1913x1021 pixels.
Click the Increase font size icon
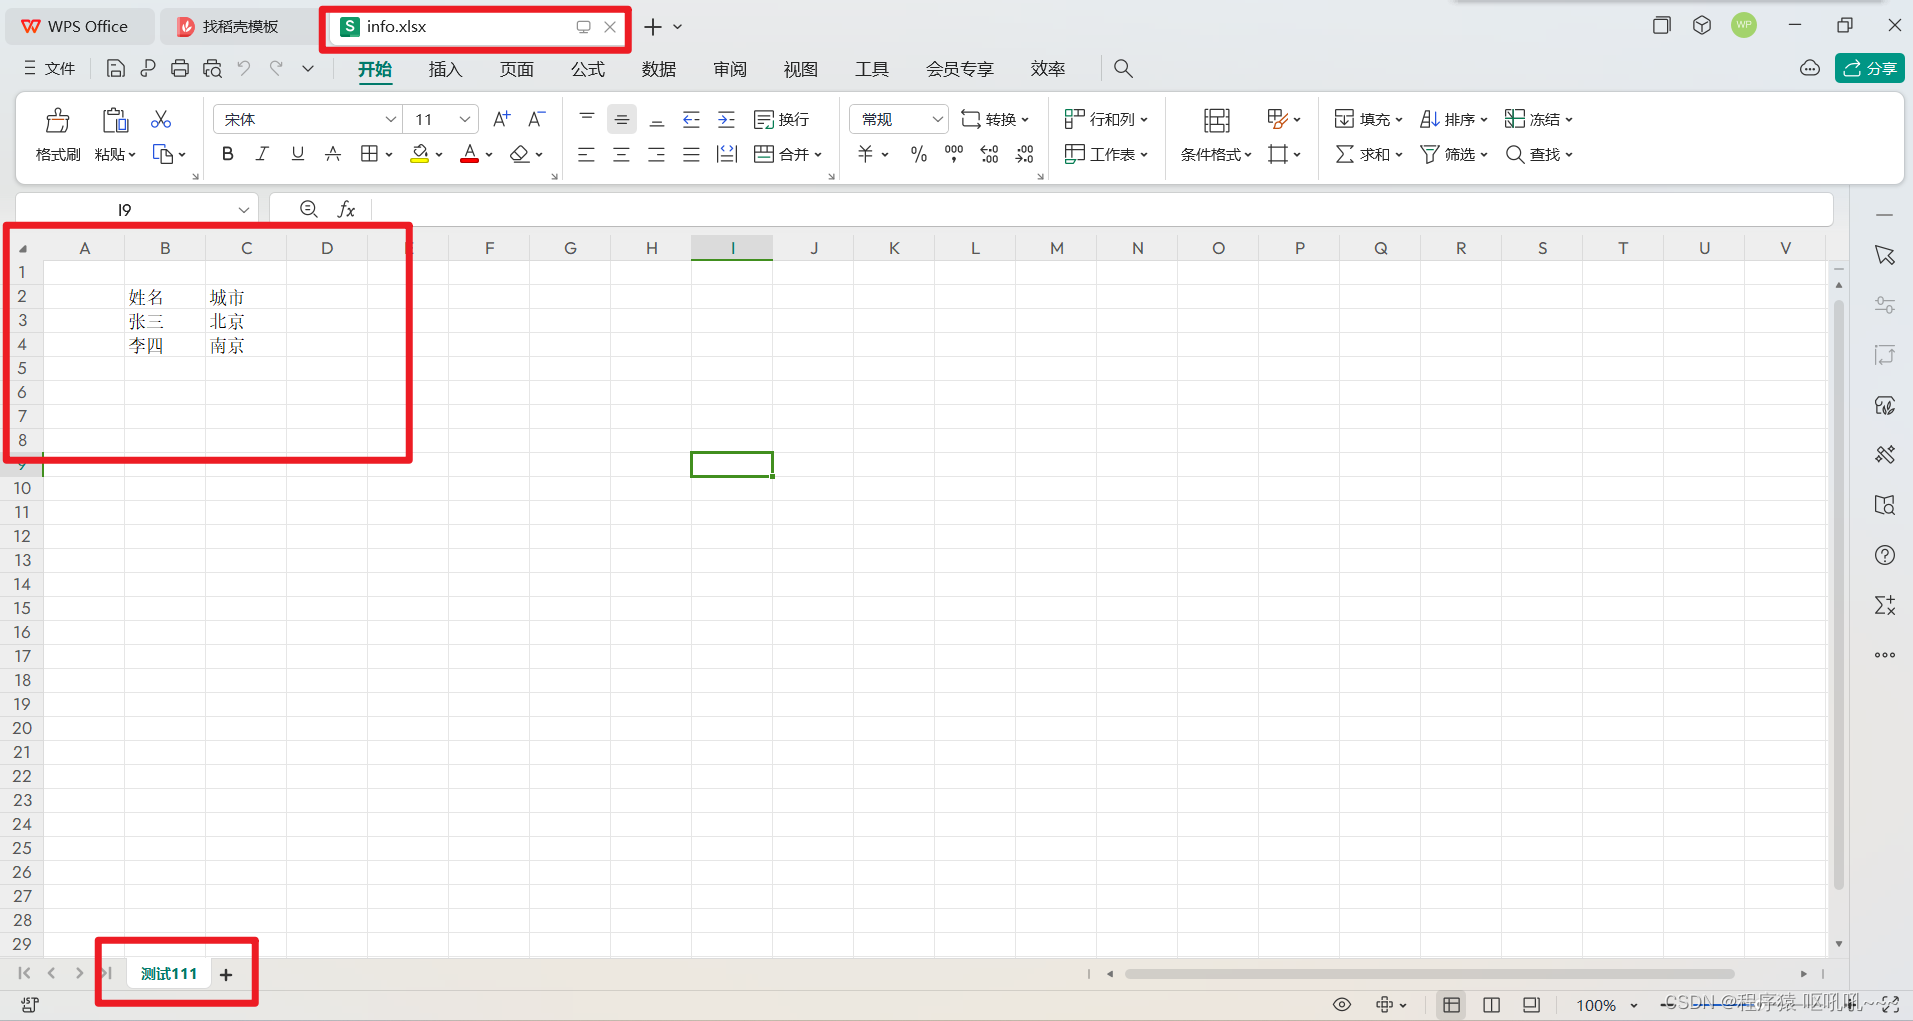pyautogui.click(x=502, y=119)
